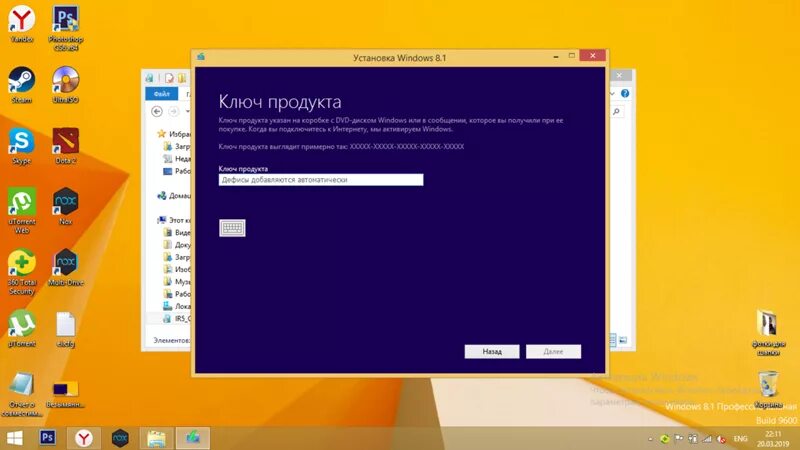Open Steam desktop shortcut

(x=21, y=85)
